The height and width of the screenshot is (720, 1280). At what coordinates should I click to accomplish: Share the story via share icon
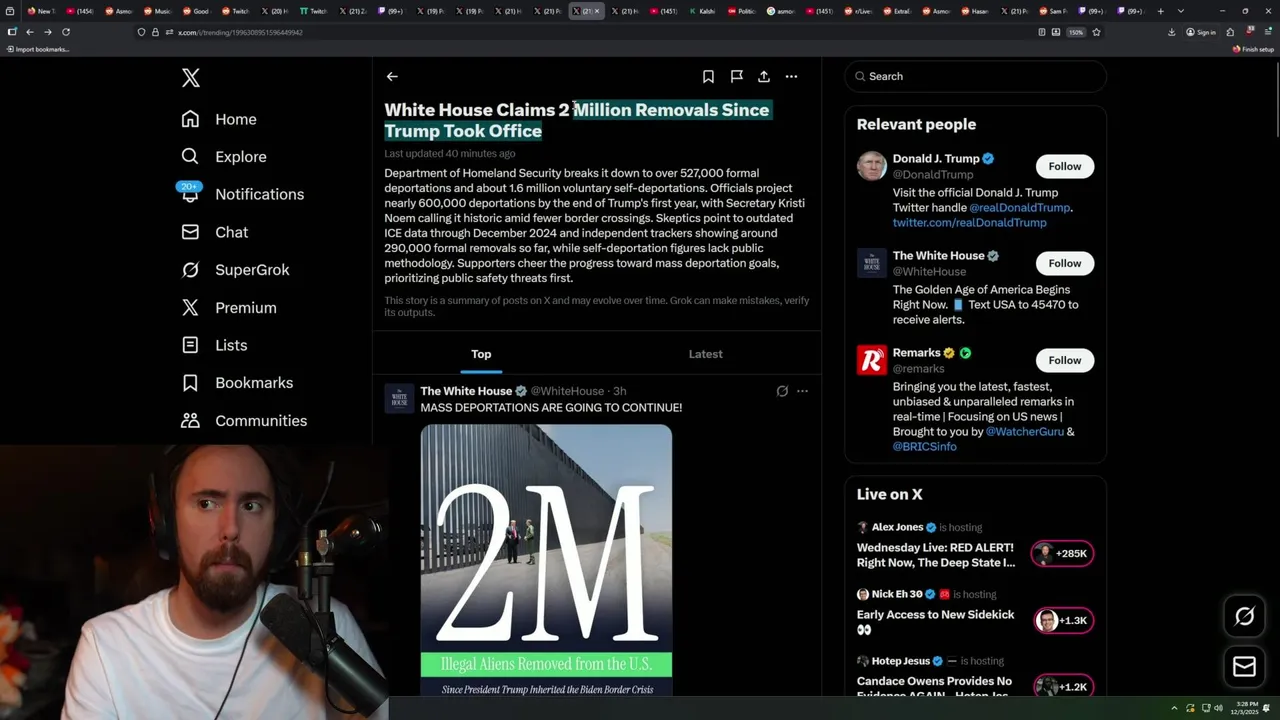coord(764,76)
